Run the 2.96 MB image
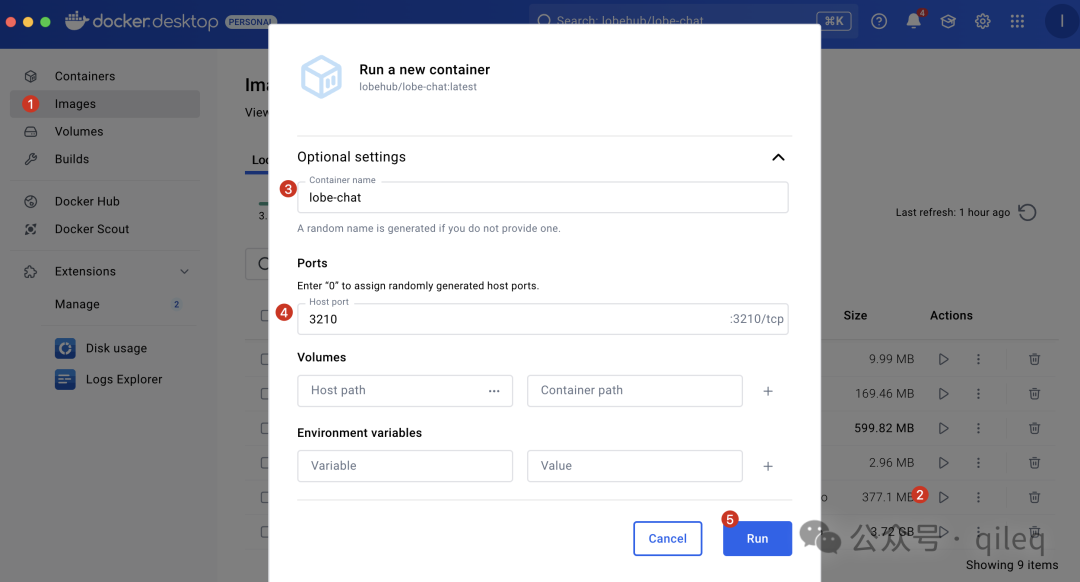This screenshot has width=1080, height=582. (944, 463)
